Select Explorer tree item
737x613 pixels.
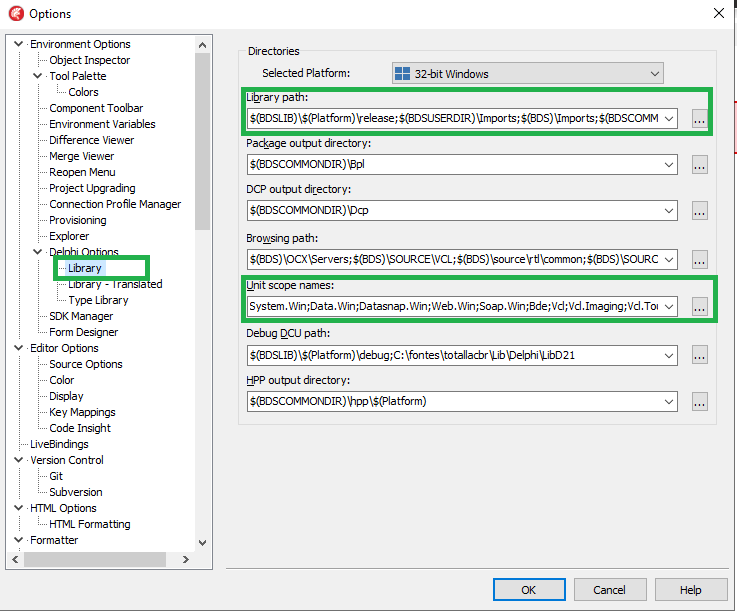click(x=69, y=236)
